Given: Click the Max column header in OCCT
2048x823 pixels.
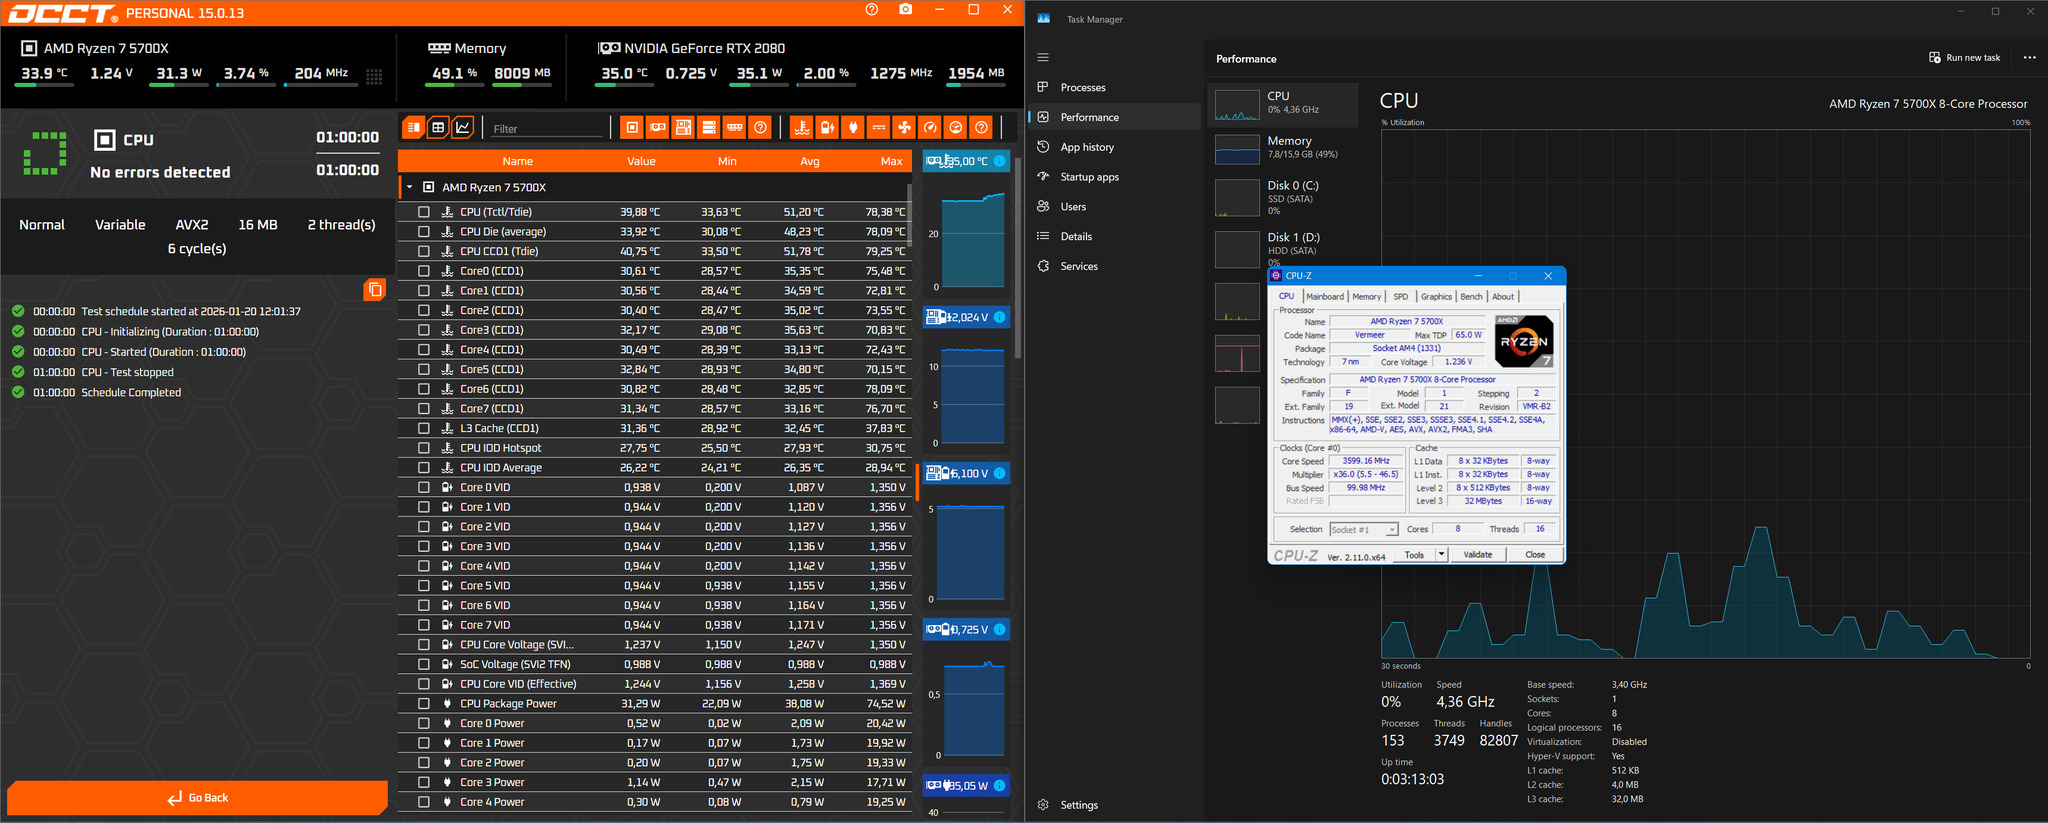Looking at the screenshot, I should tap(891, 161).
